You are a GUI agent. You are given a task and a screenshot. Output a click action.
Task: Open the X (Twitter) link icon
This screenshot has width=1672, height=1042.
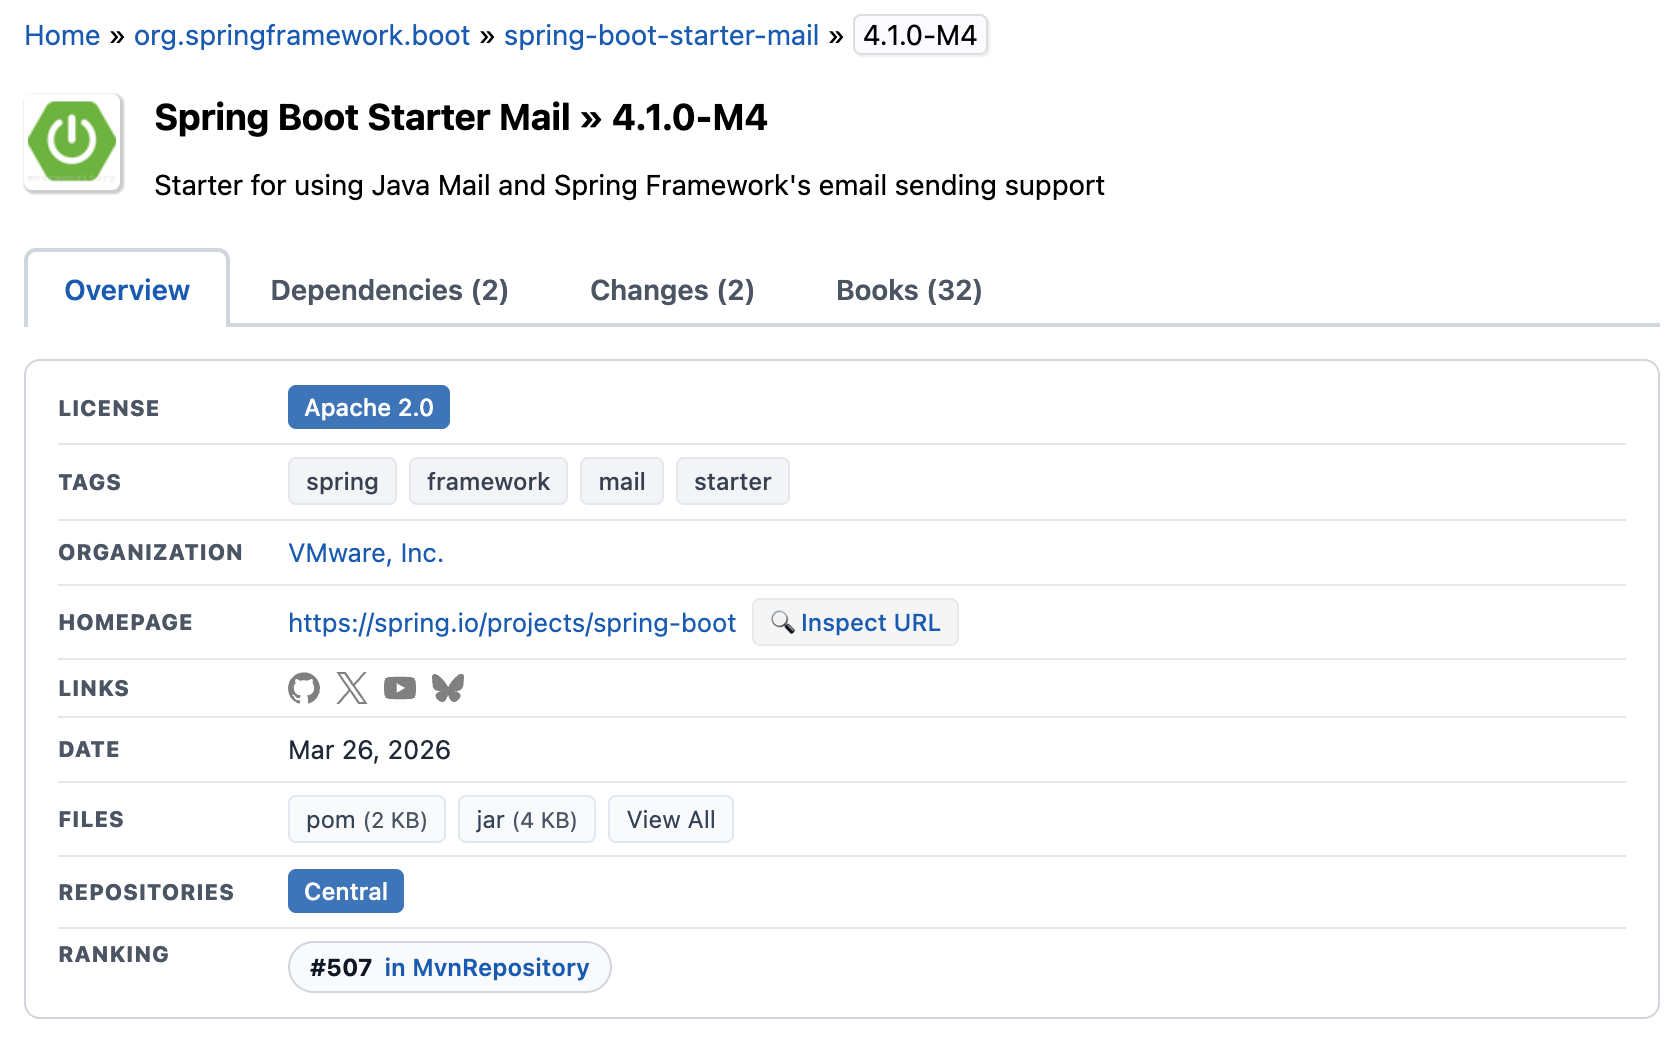(352, 688)
